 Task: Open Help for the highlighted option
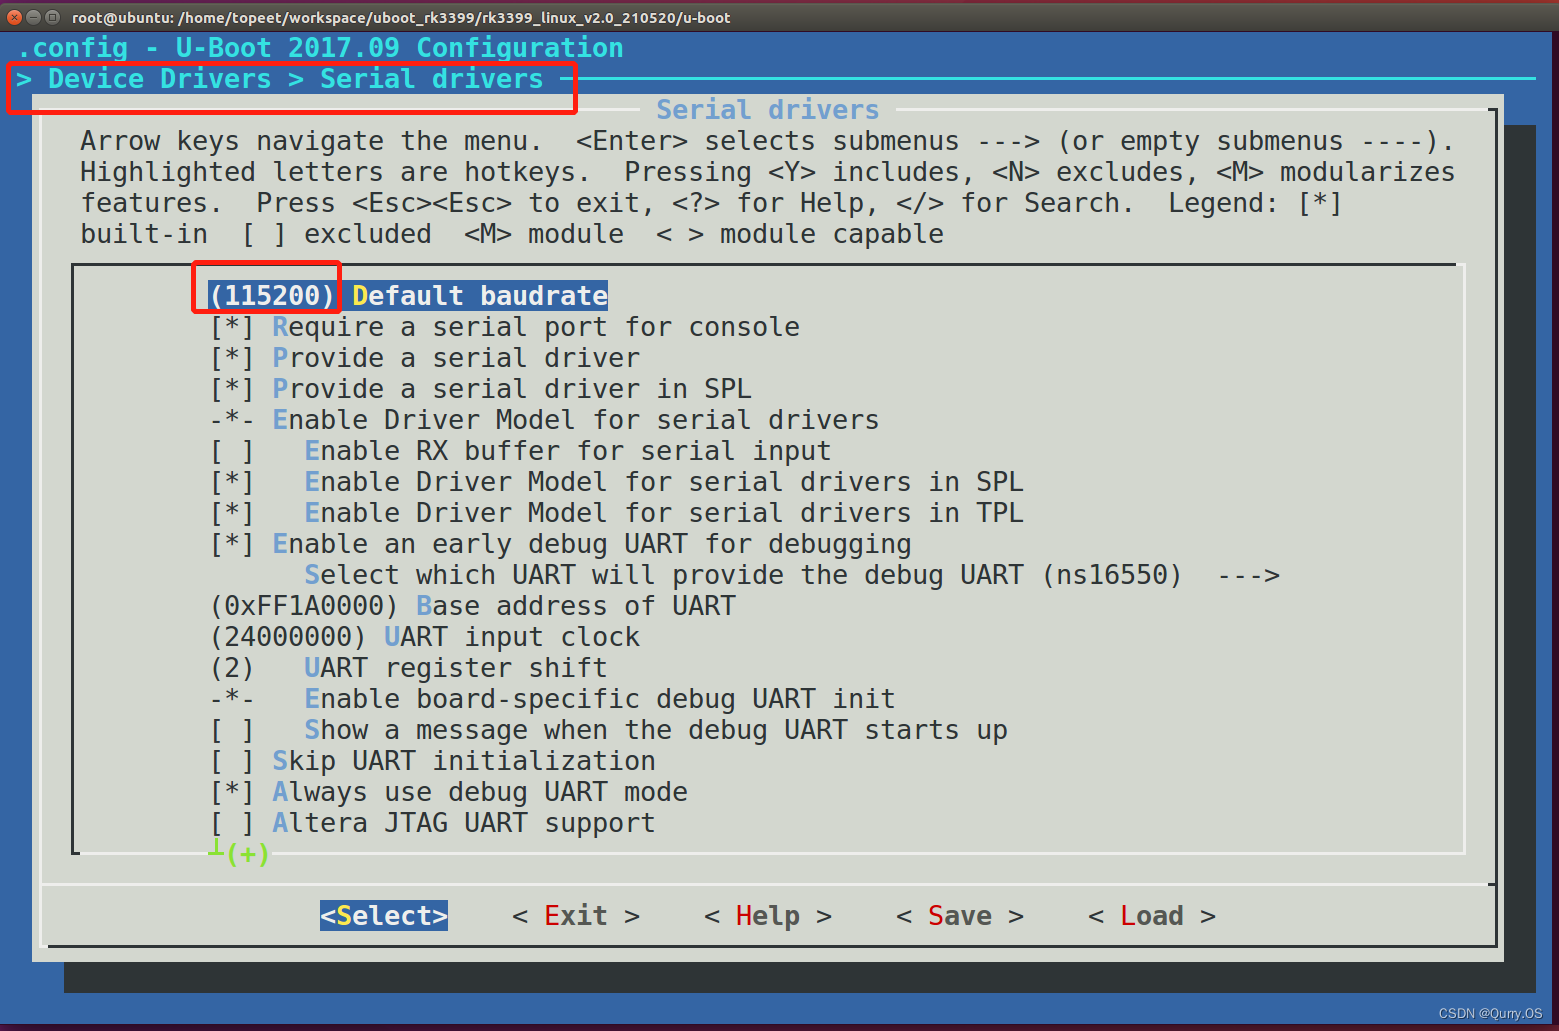pos(766,915)
